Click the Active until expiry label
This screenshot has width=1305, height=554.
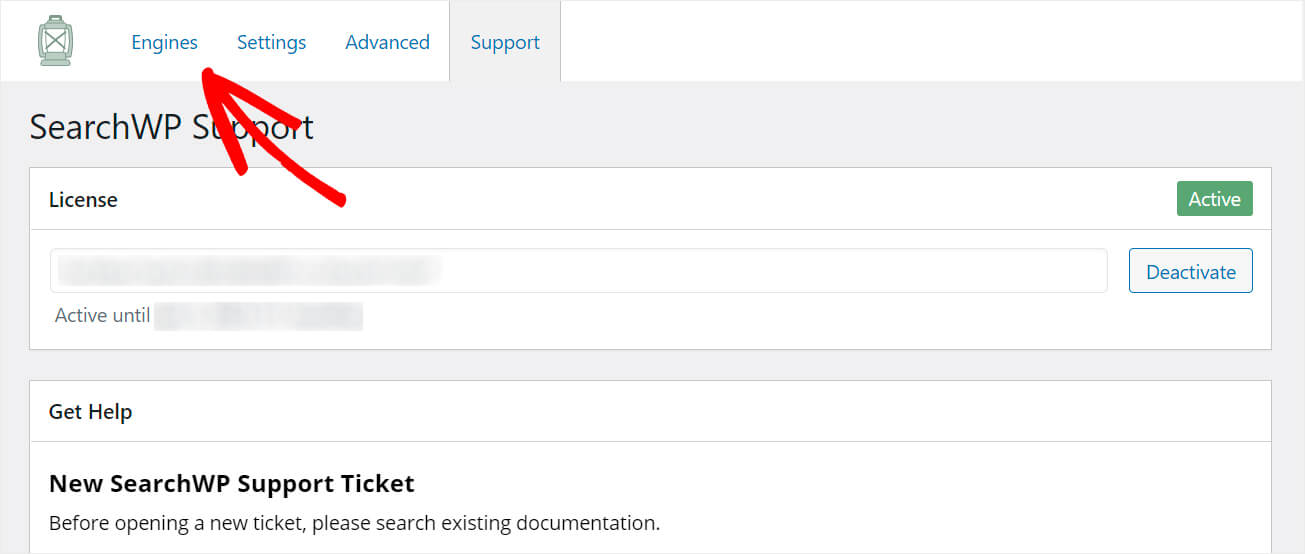pos(102,315)
